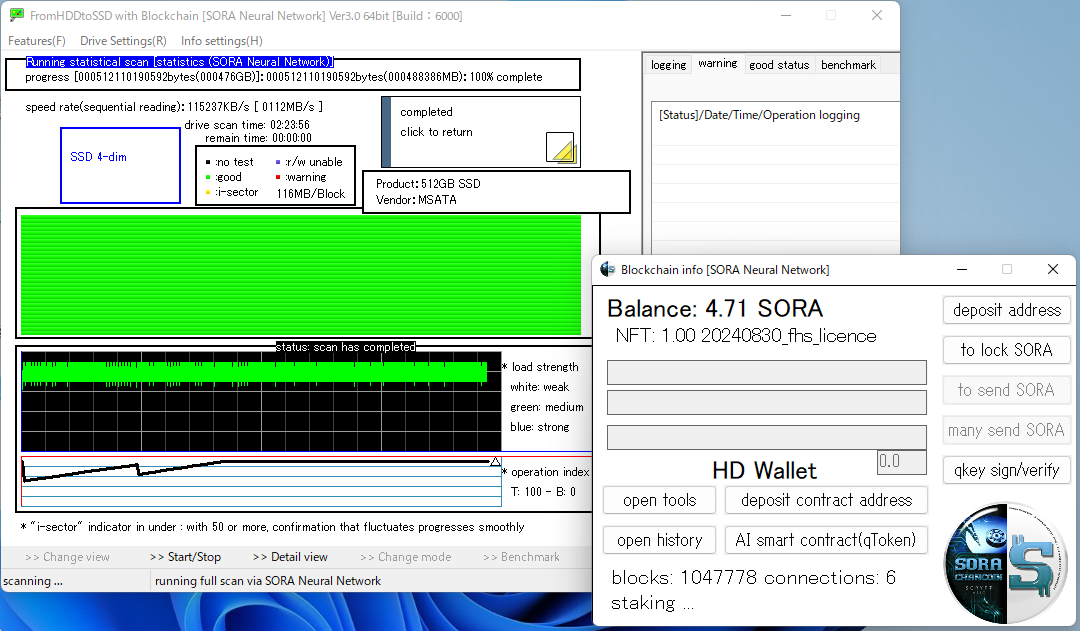The height and width of the screenshot is (631, 1080).
Task: Minimize the FromHDDtoSSD main window
Action: coord(786,15)
